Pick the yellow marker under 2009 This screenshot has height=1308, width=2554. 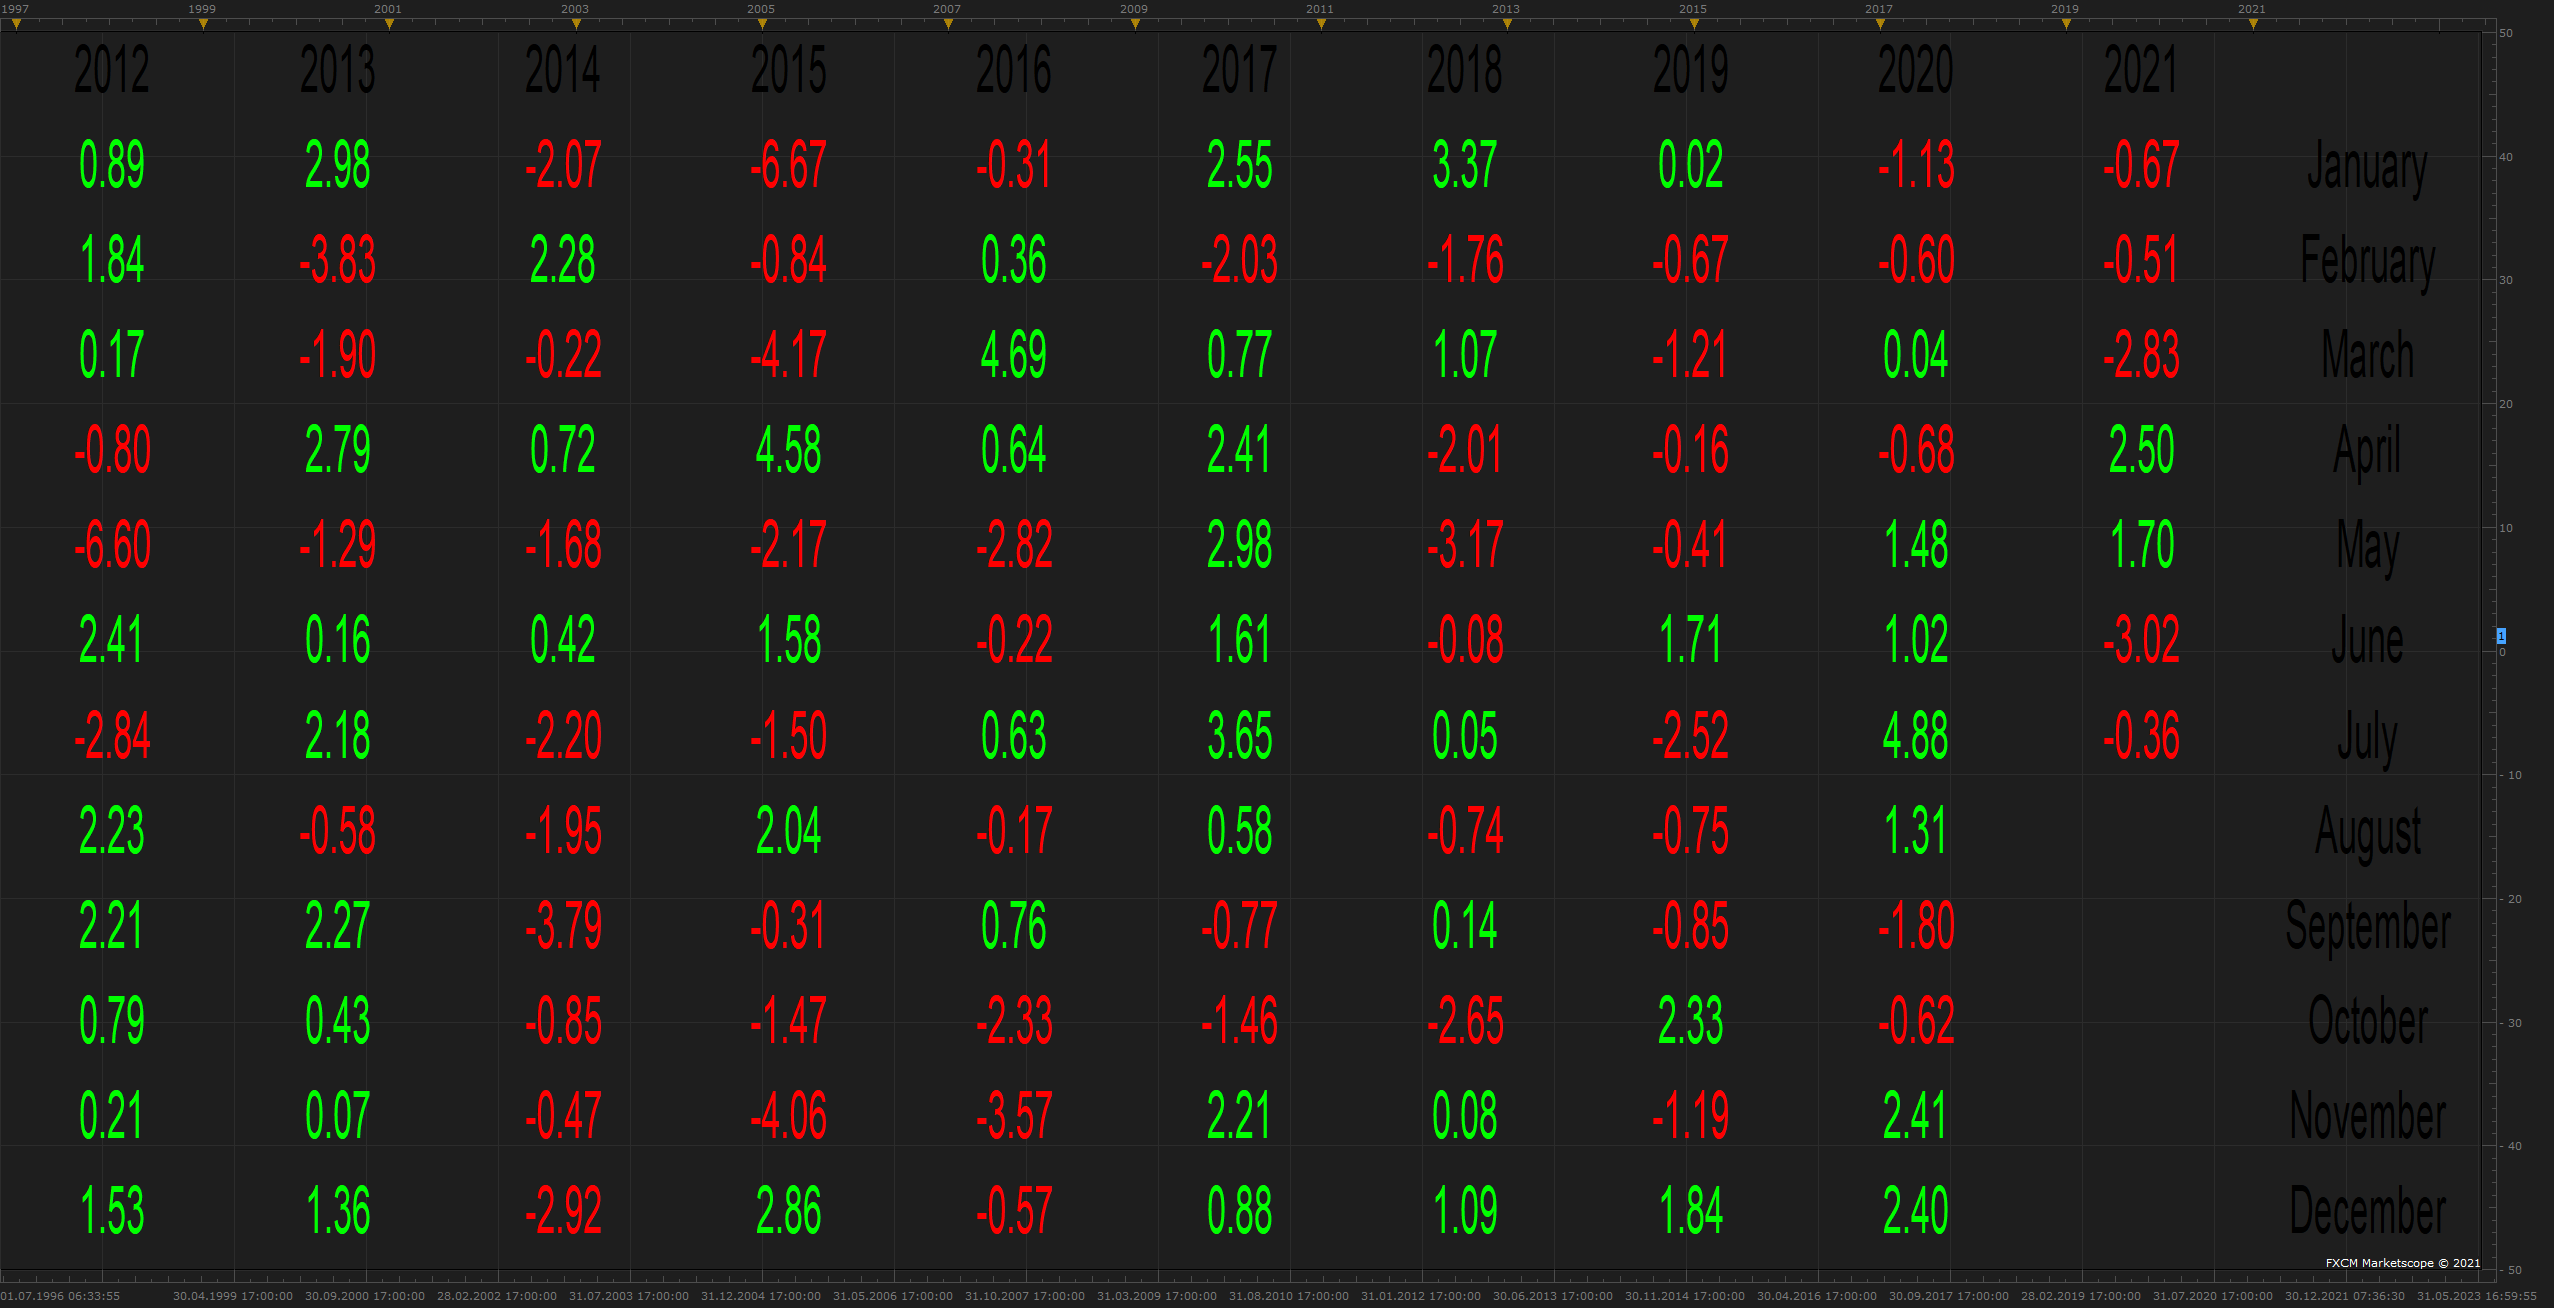tap(1135, 24)
